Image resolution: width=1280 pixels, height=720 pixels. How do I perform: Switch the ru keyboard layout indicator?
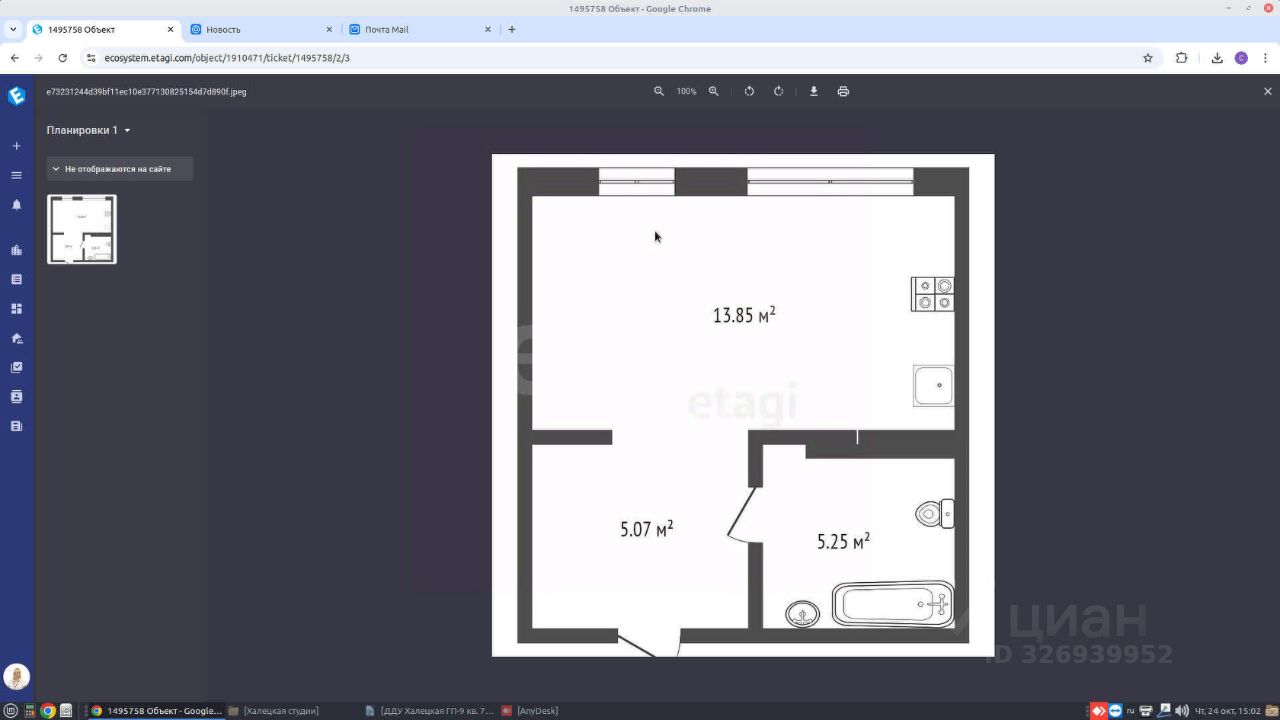click(1131, 711)
